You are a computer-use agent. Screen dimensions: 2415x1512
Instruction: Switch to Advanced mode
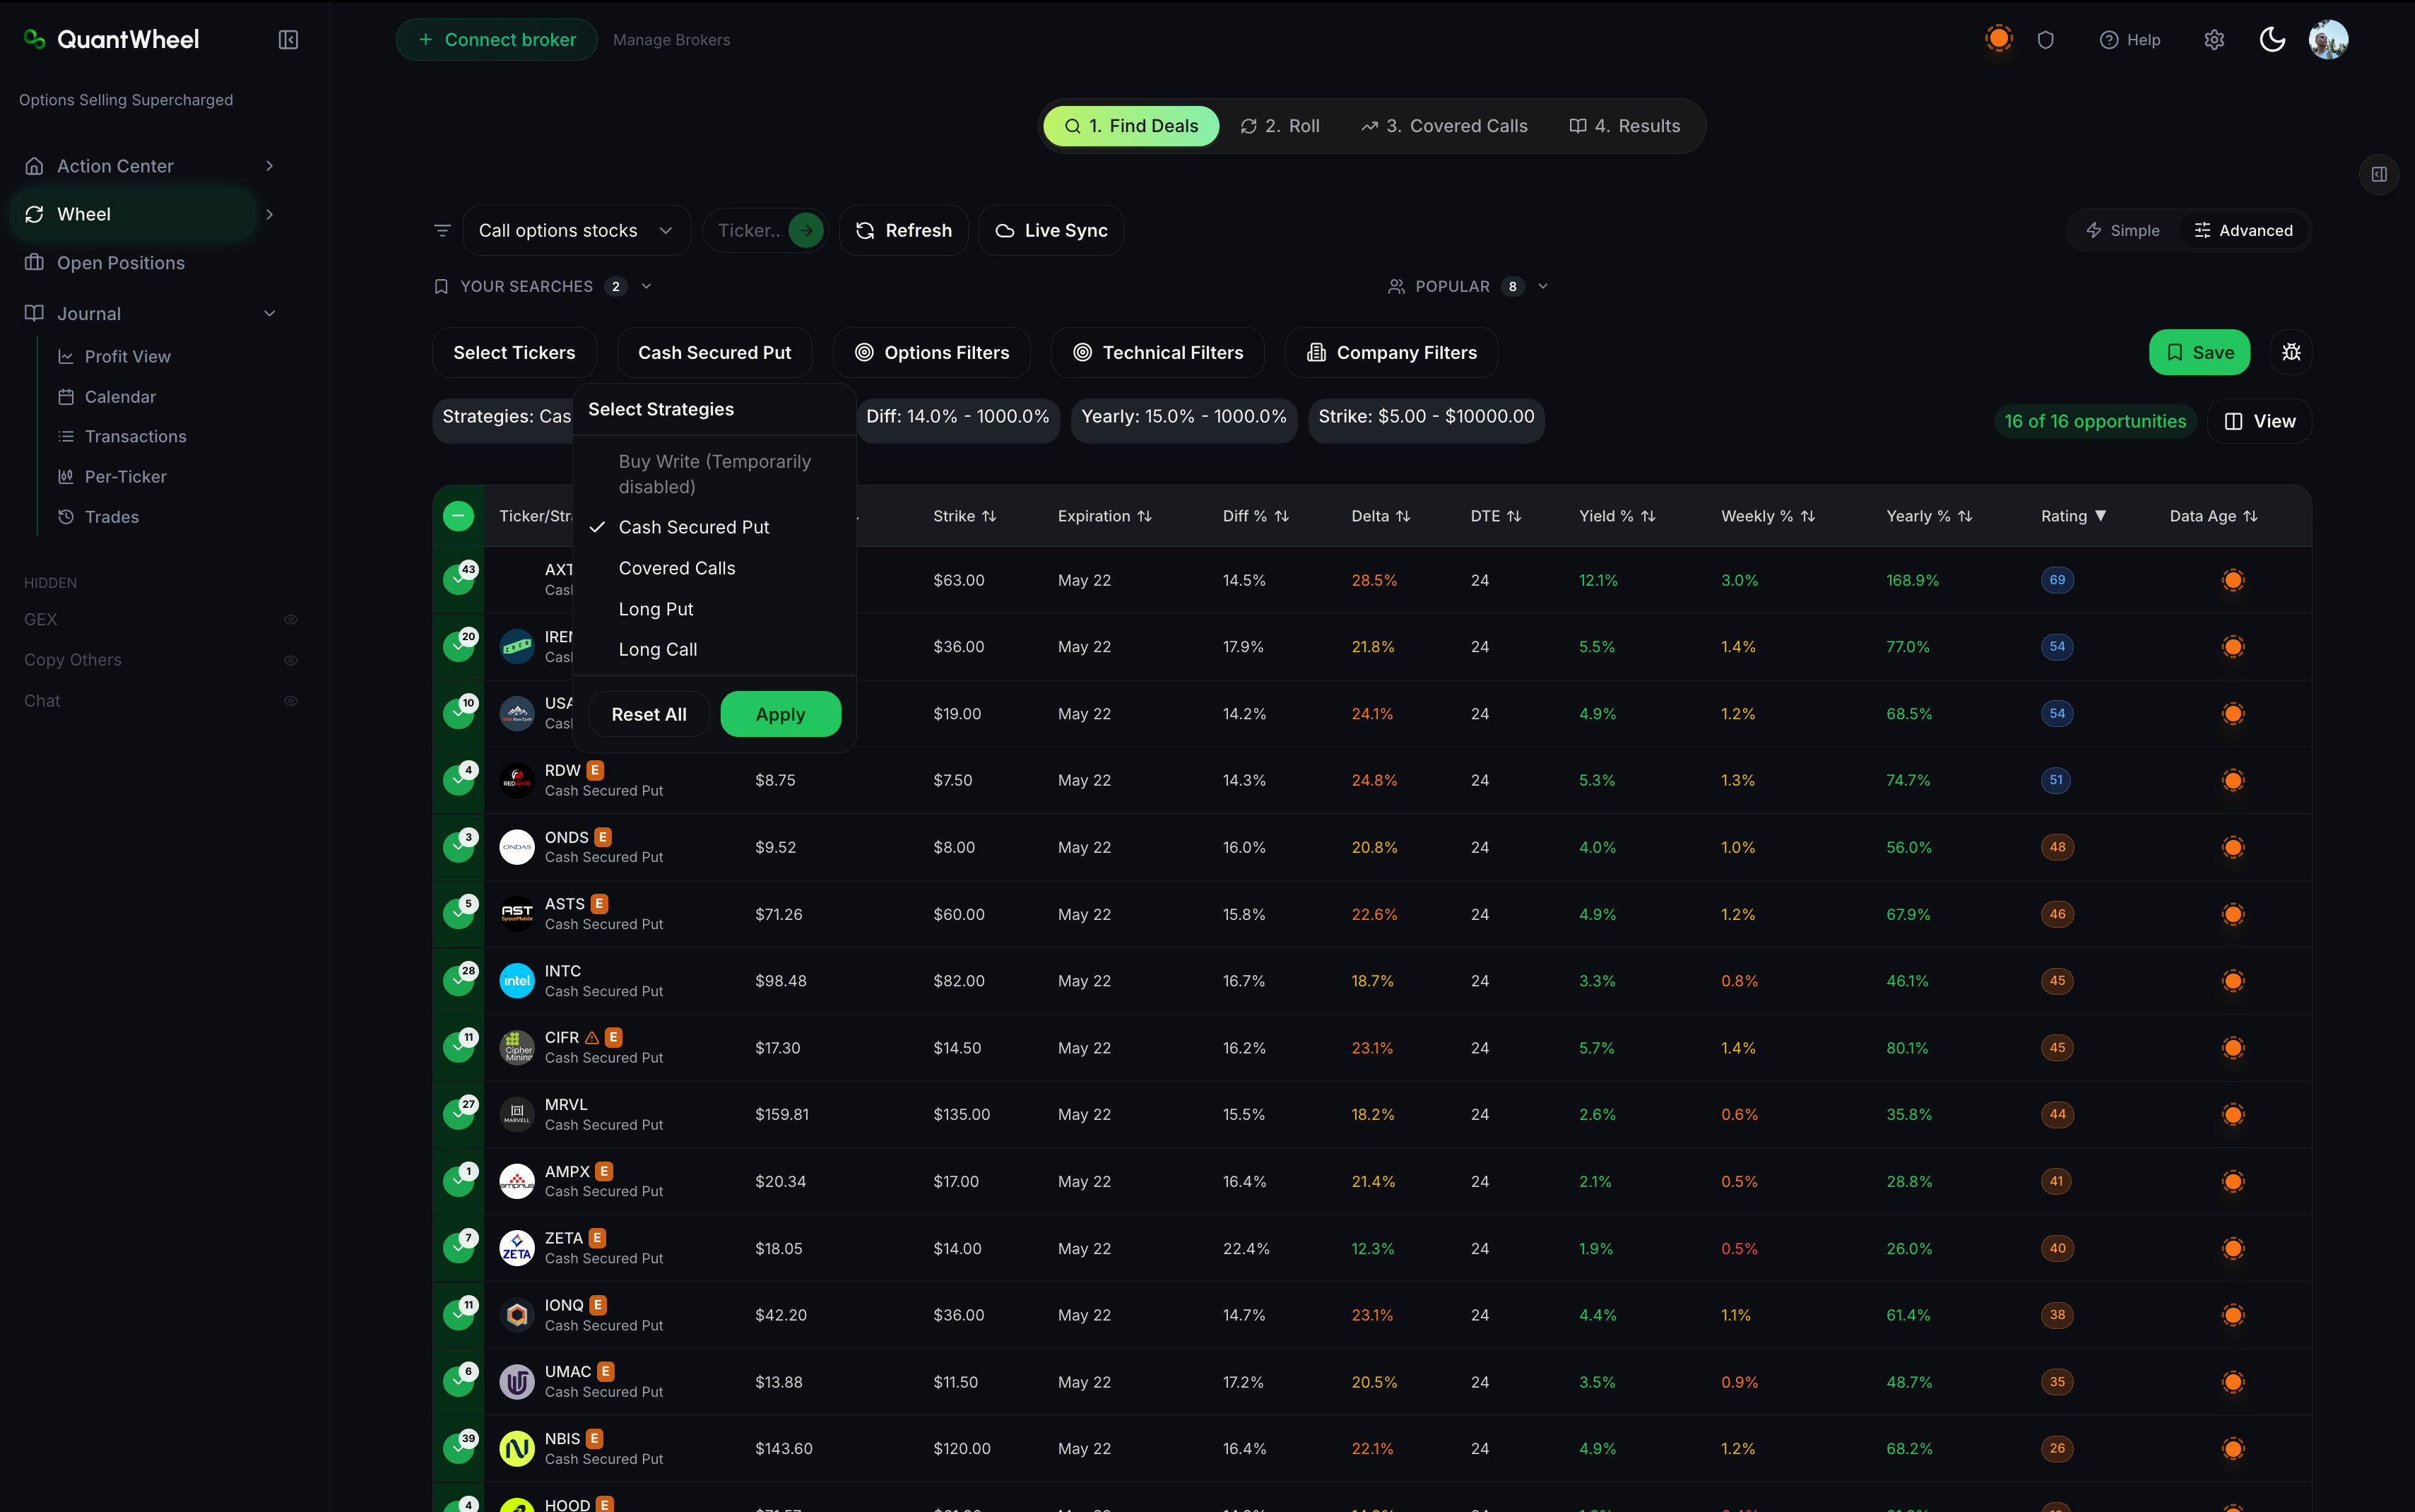click(2243, 231)
